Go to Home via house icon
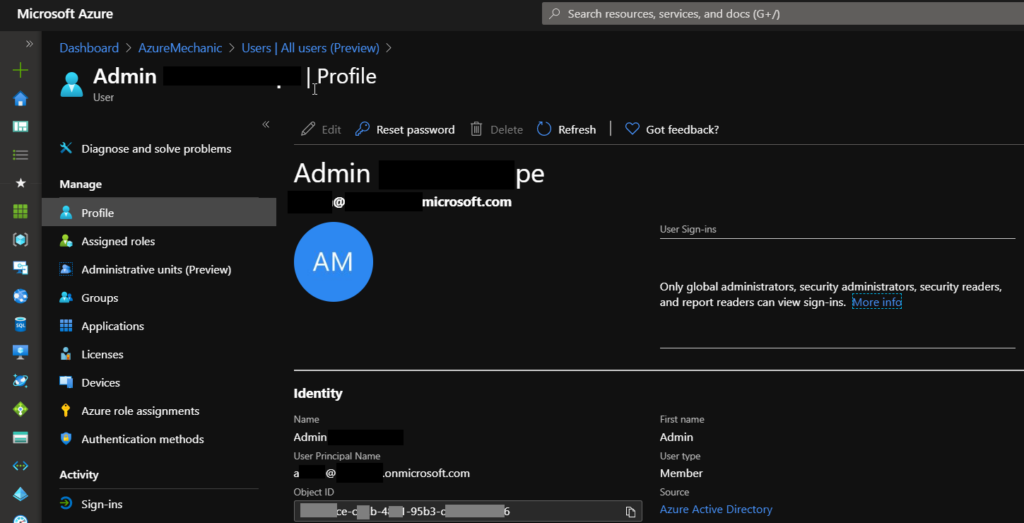The height and width of the screenshot is (523, 1024). 21,99
